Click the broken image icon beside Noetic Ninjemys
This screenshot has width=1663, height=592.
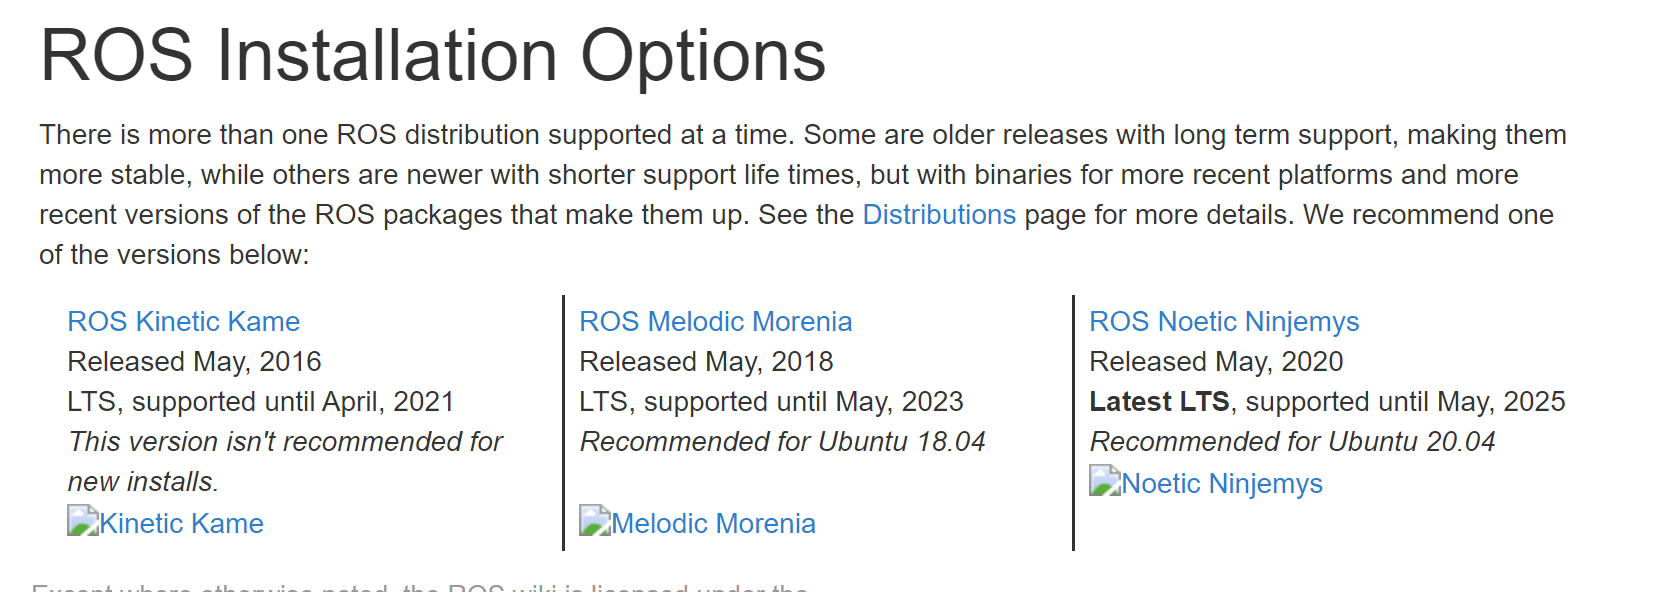tap(1105, 480)
